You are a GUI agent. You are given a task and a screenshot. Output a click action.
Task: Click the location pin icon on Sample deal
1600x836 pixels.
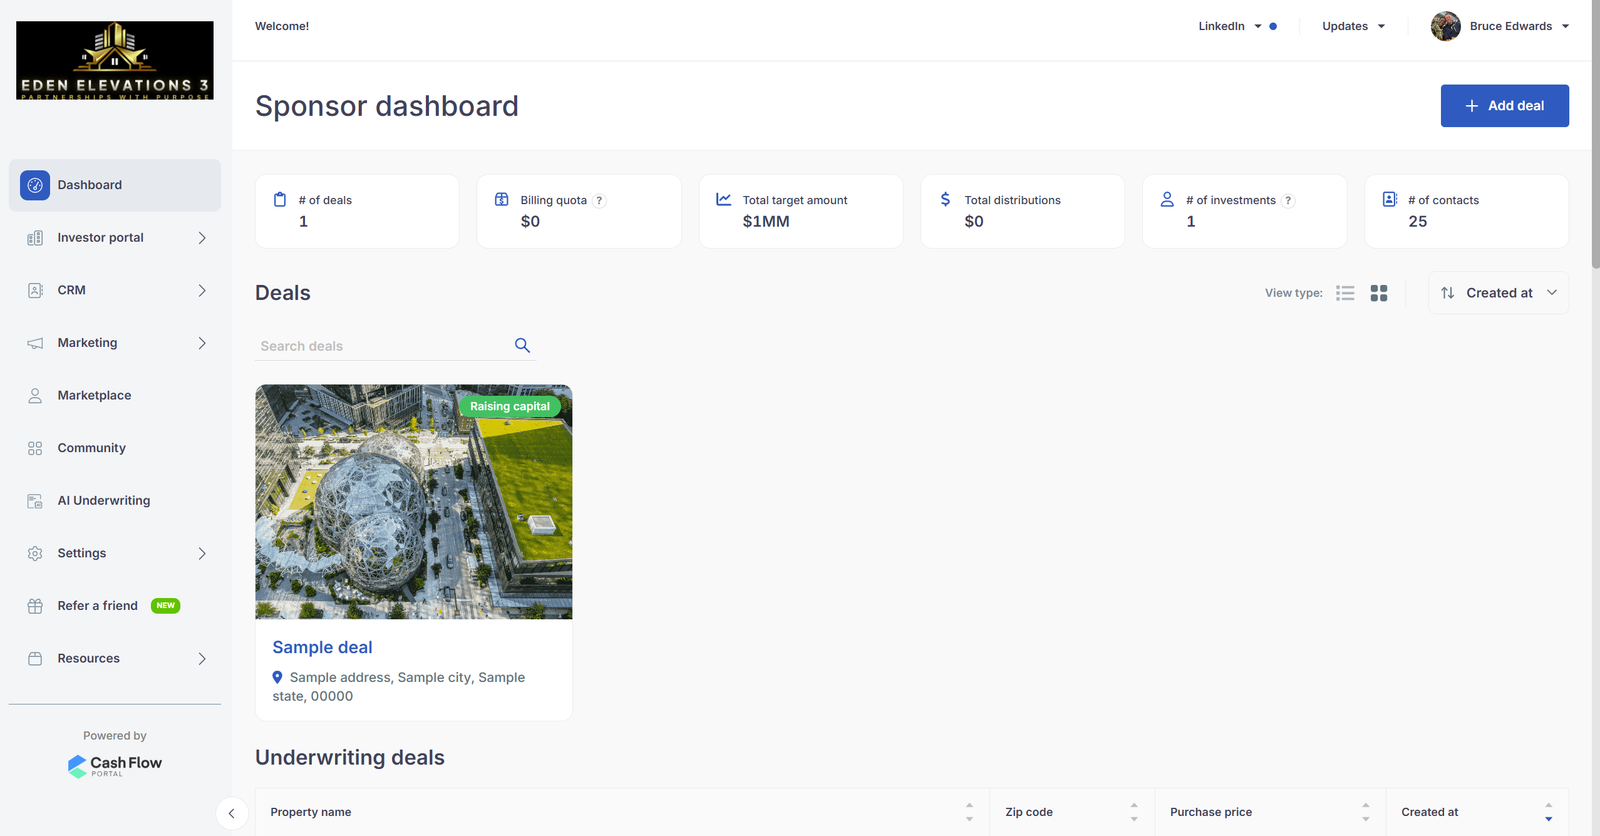(x=277, y=677)
